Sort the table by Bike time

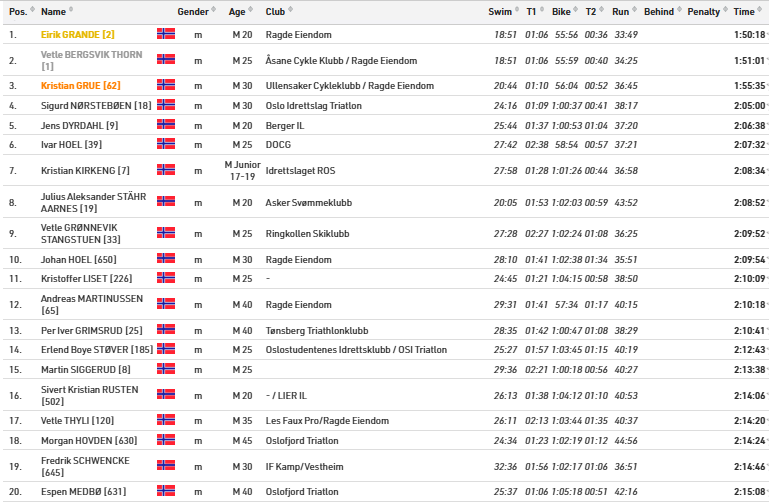coord(561,12)
